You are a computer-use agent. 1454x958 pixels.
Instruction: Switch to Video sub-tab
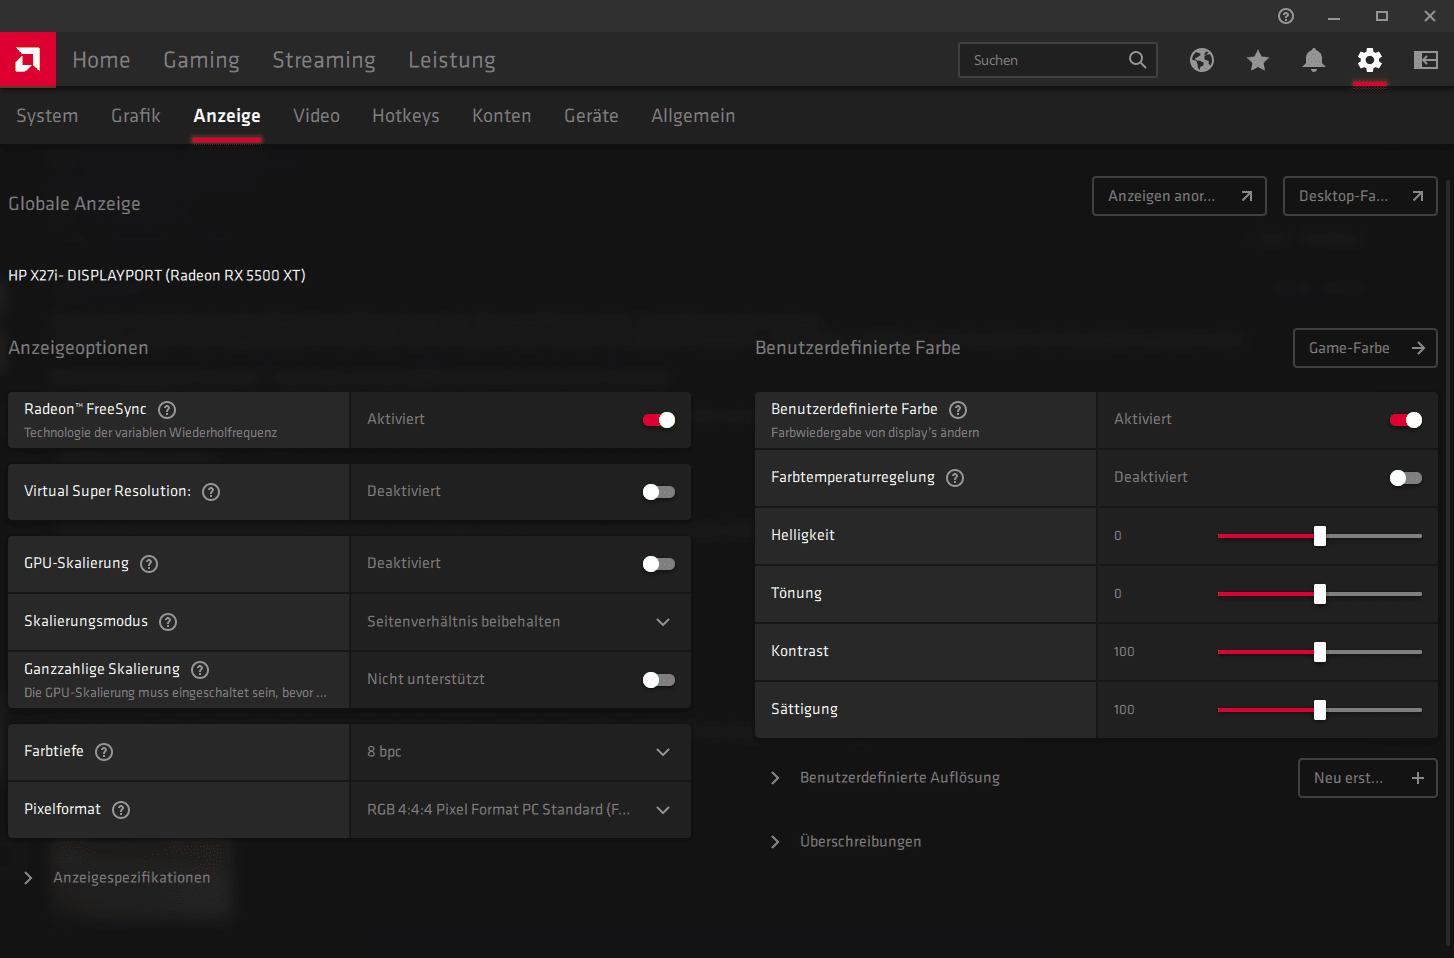click(316, 116)
